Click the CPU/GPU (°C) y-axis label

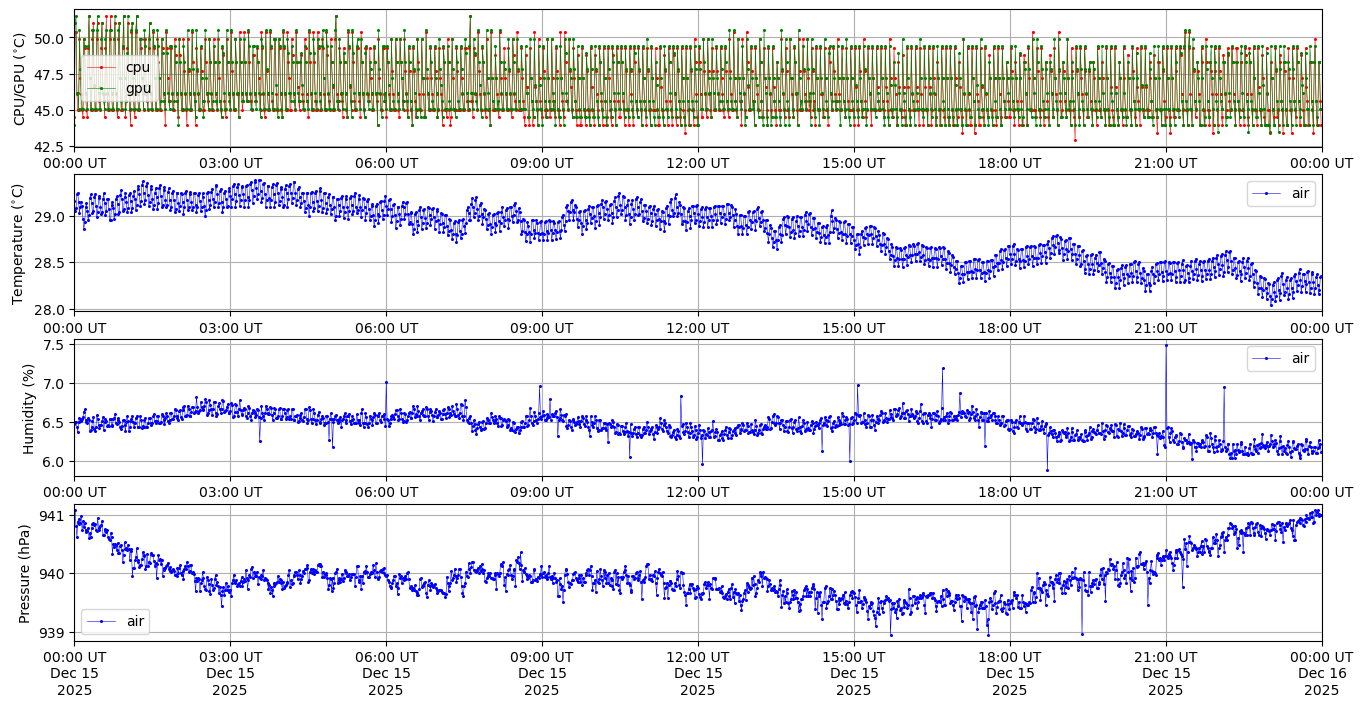coord(19,79)
